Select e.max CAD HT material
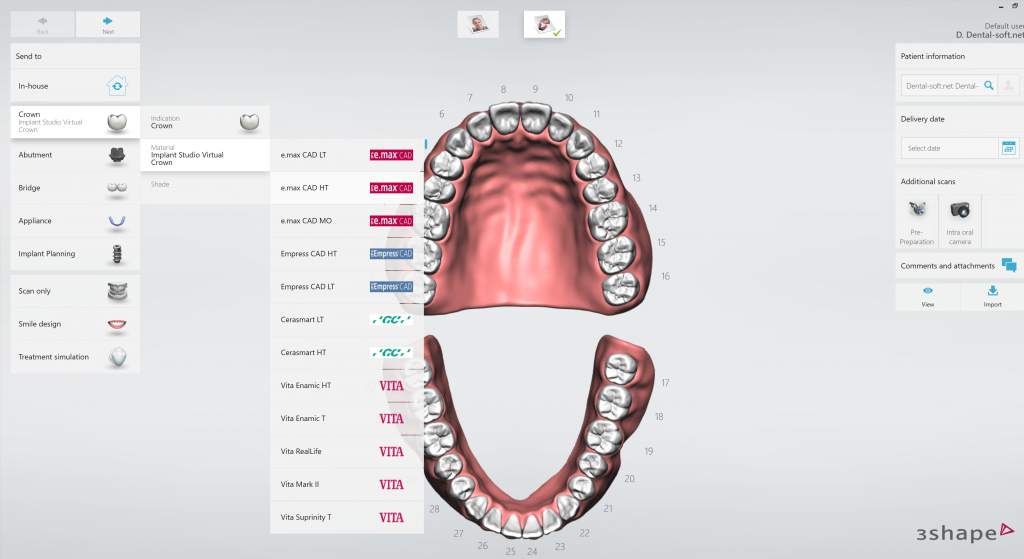Viewport: 1024px width, 559px height. point(346,188)
